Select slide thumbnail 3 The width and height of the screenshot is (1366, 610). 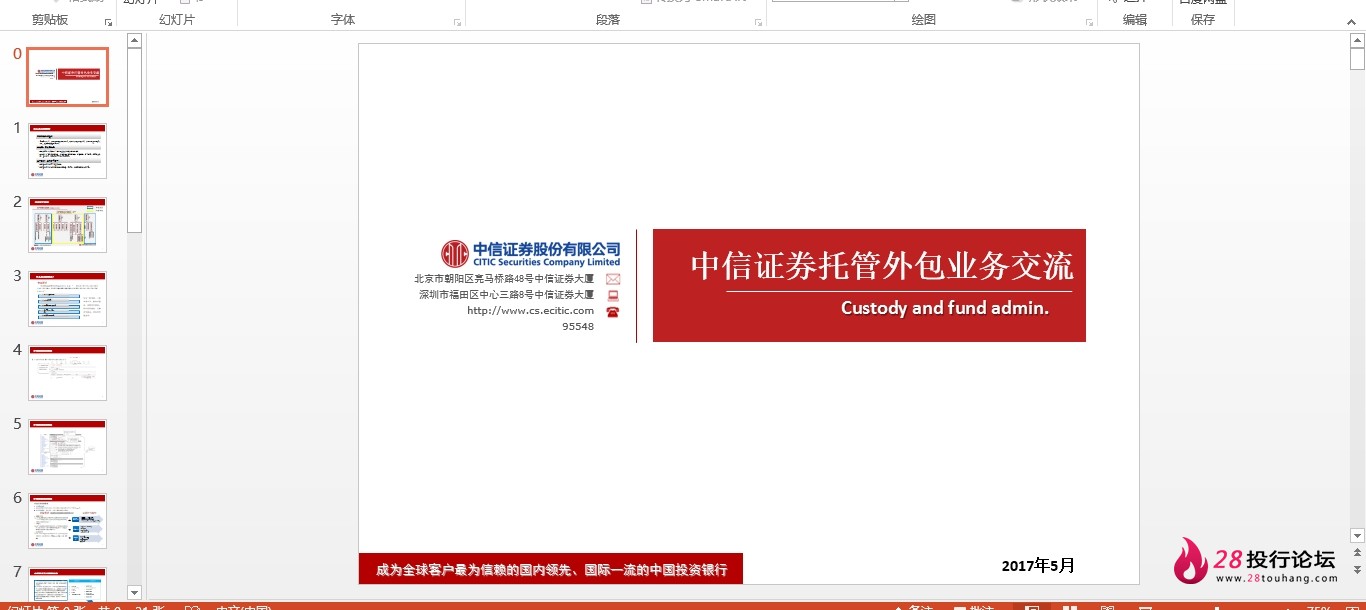pyautogui.click(x=67, y=299)
